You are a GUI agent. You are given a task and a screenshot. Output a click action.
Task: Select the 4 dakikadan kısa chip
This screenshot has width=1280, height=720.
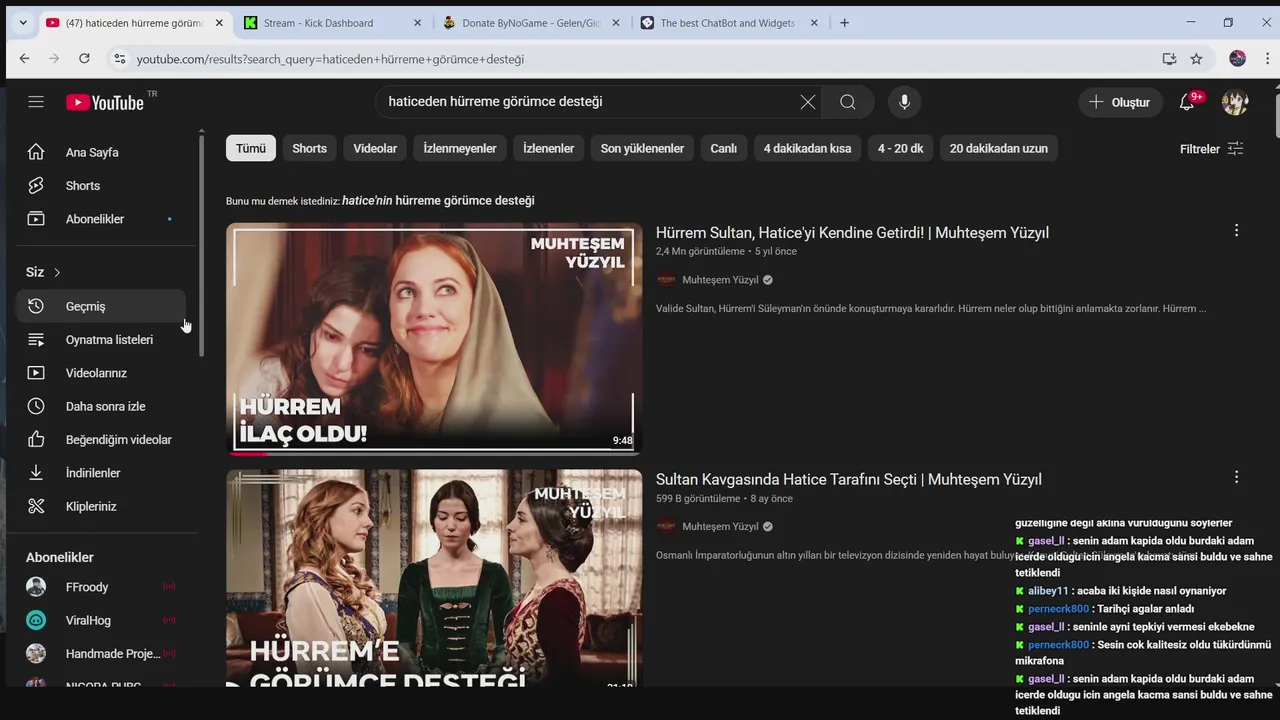(807, 148)
